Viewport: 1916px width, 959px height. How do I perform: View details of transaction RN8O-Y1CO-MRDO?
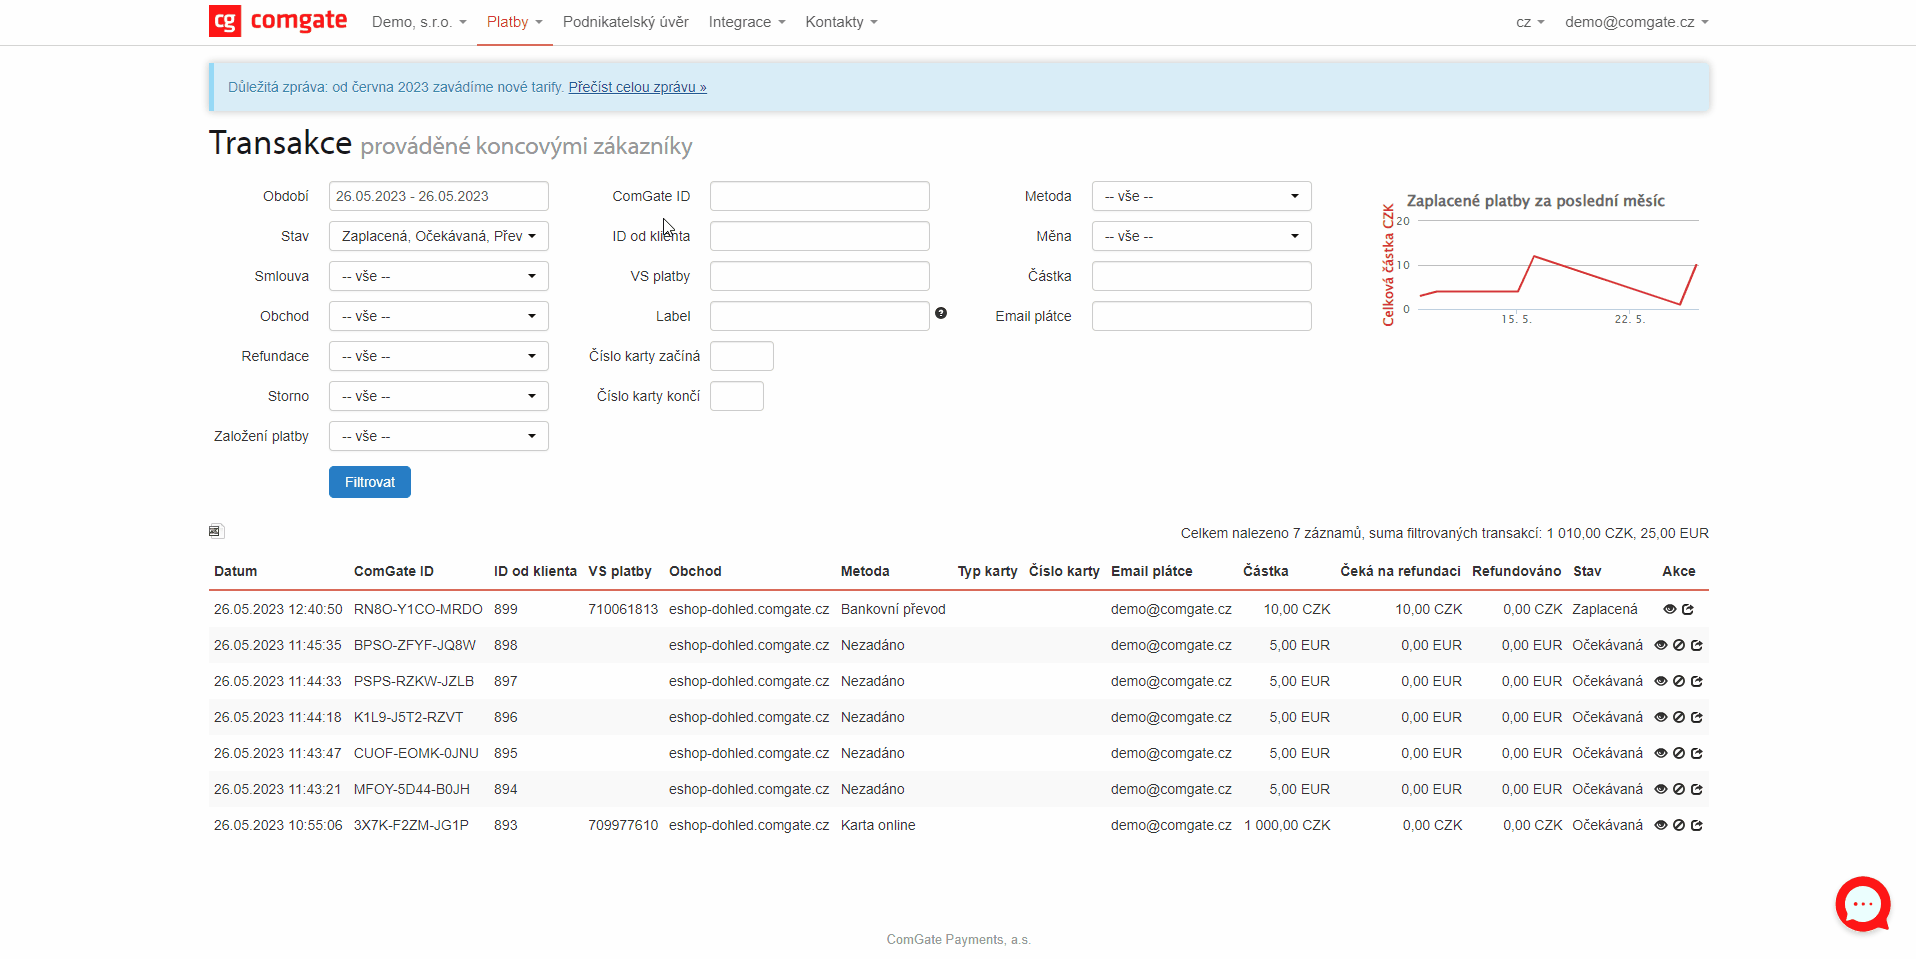click(1669, 609)
